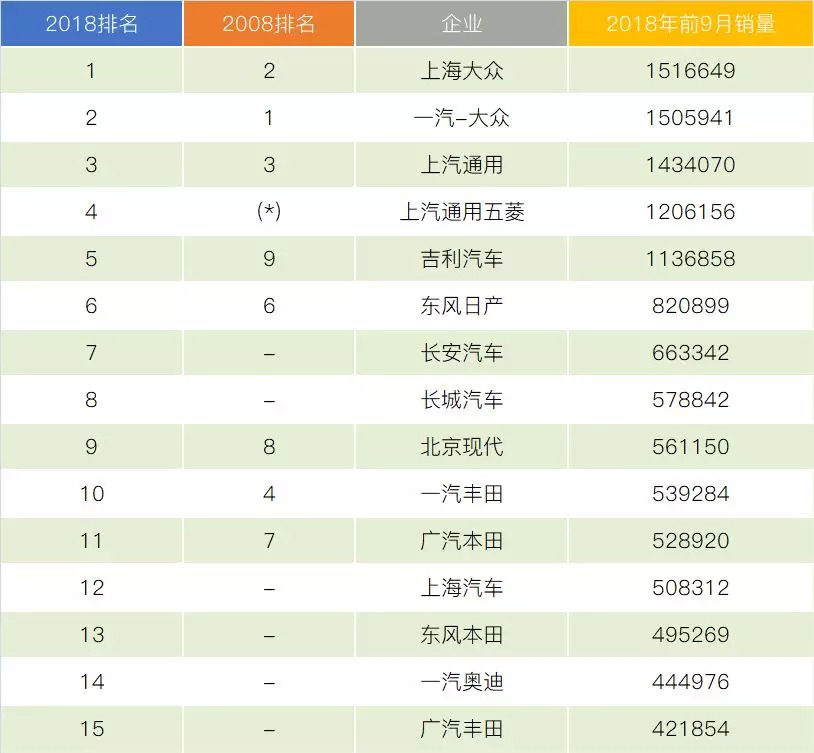Image resolution: width=814 pixels, height=753 pixels.
Task: Select the 一汽奥迪 company cell
Action: pos(462,682)
